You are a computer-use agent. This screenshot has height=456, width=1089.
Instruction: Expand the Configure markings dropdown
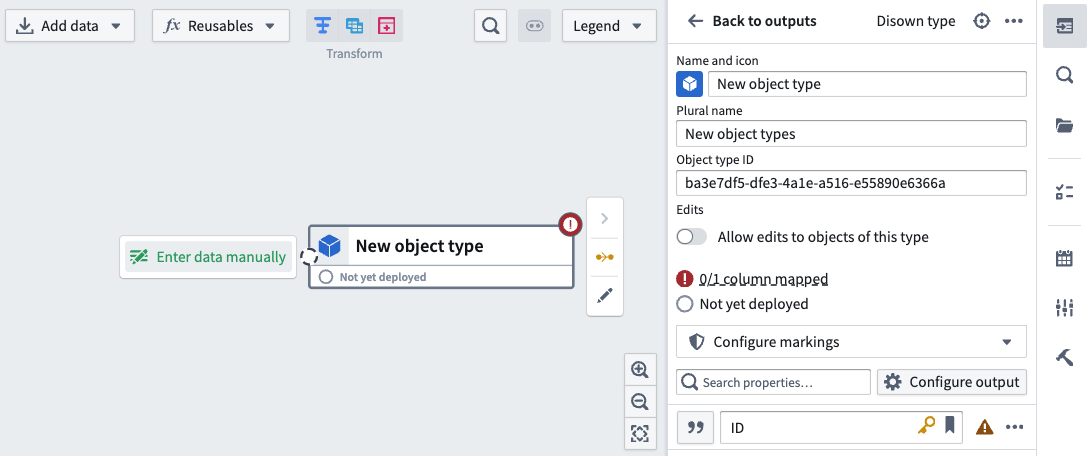point(851,341)
